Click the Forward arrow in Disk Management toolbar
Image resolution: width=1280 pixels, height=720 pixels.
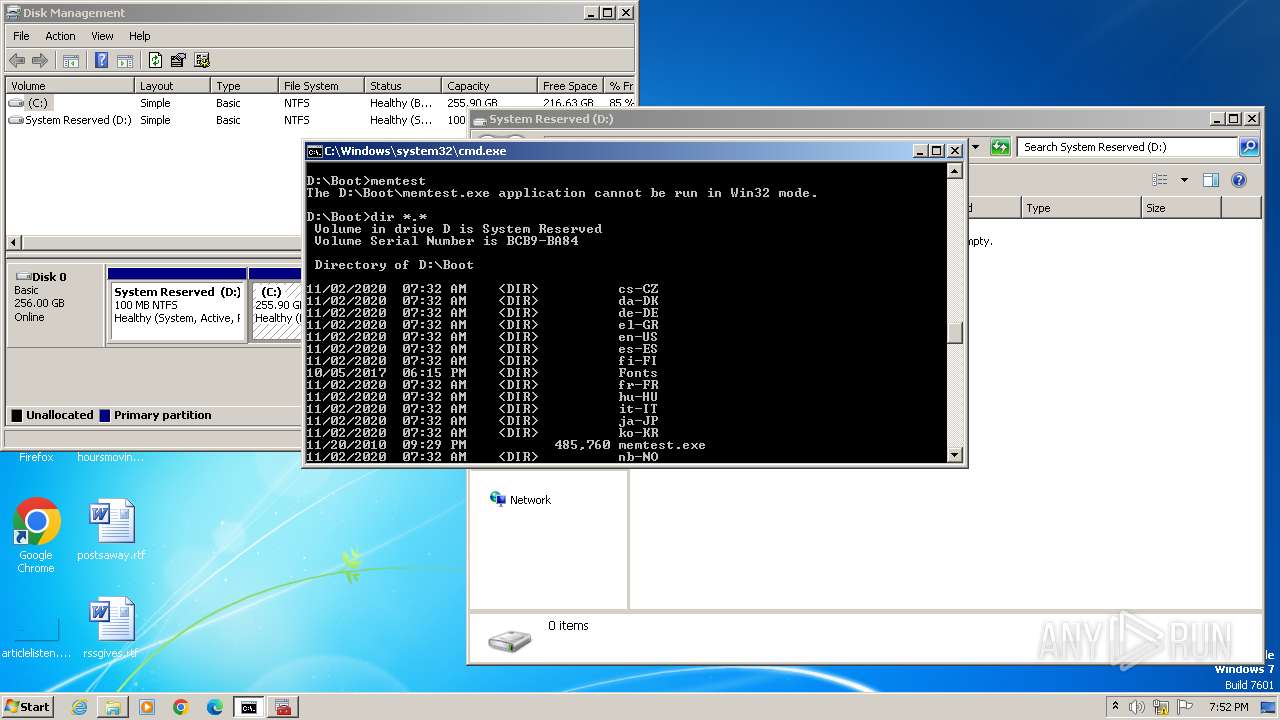tap(40, 61)
